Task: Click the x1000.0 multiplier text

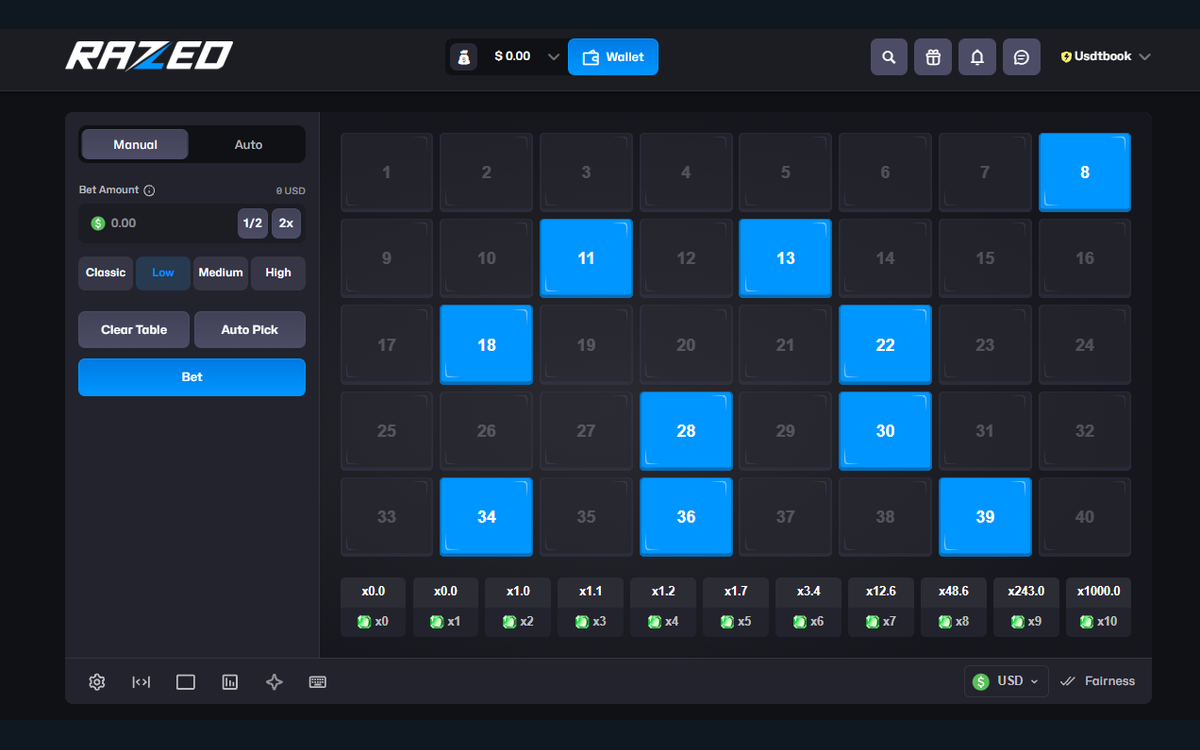Action: tap(1098, 591)
